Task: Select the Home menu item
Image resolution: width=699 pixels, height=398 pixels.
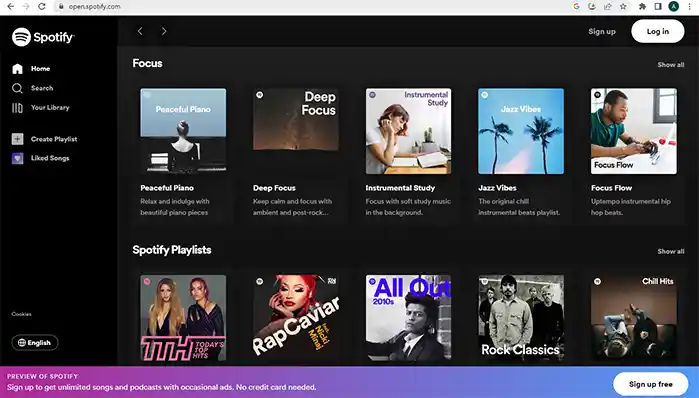Action: pos(41,69)
